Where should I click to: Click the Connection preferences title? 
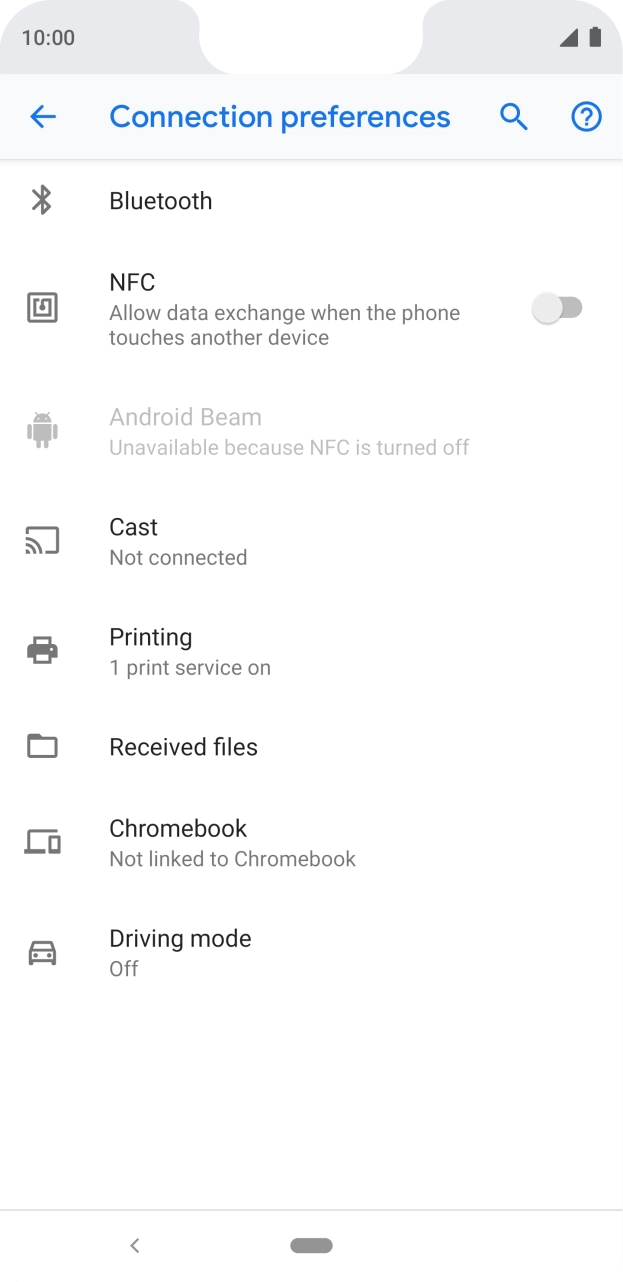click(x=280, y=117)
